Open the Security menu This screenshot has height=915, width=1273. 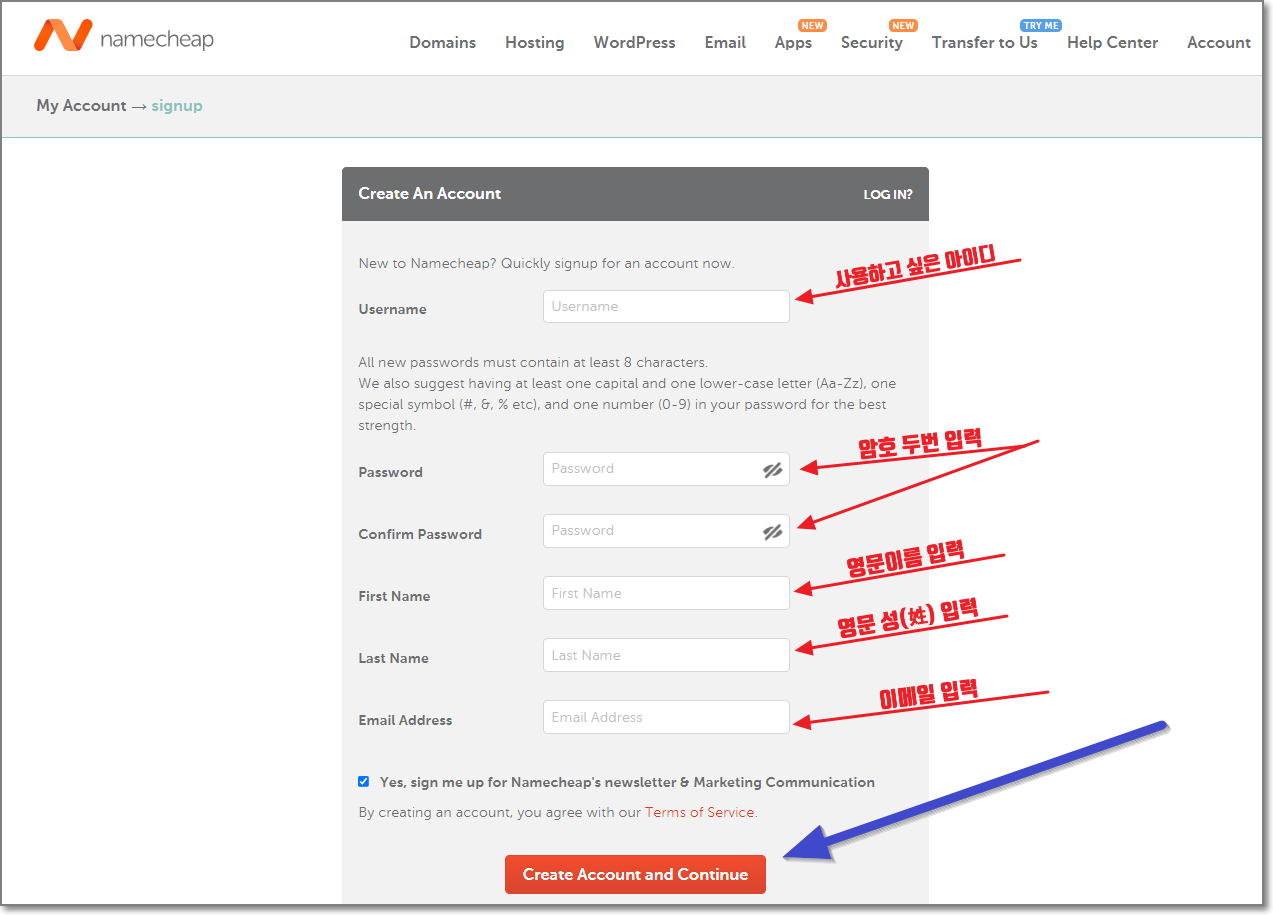pyautogui.click(x=871, y=42)
